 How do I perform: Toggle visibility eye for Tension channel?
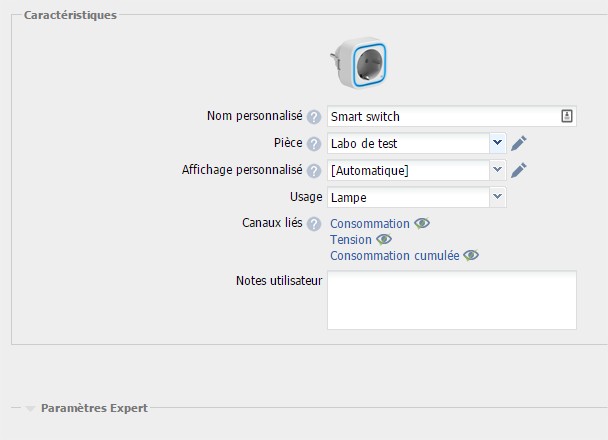coord(384,240)
